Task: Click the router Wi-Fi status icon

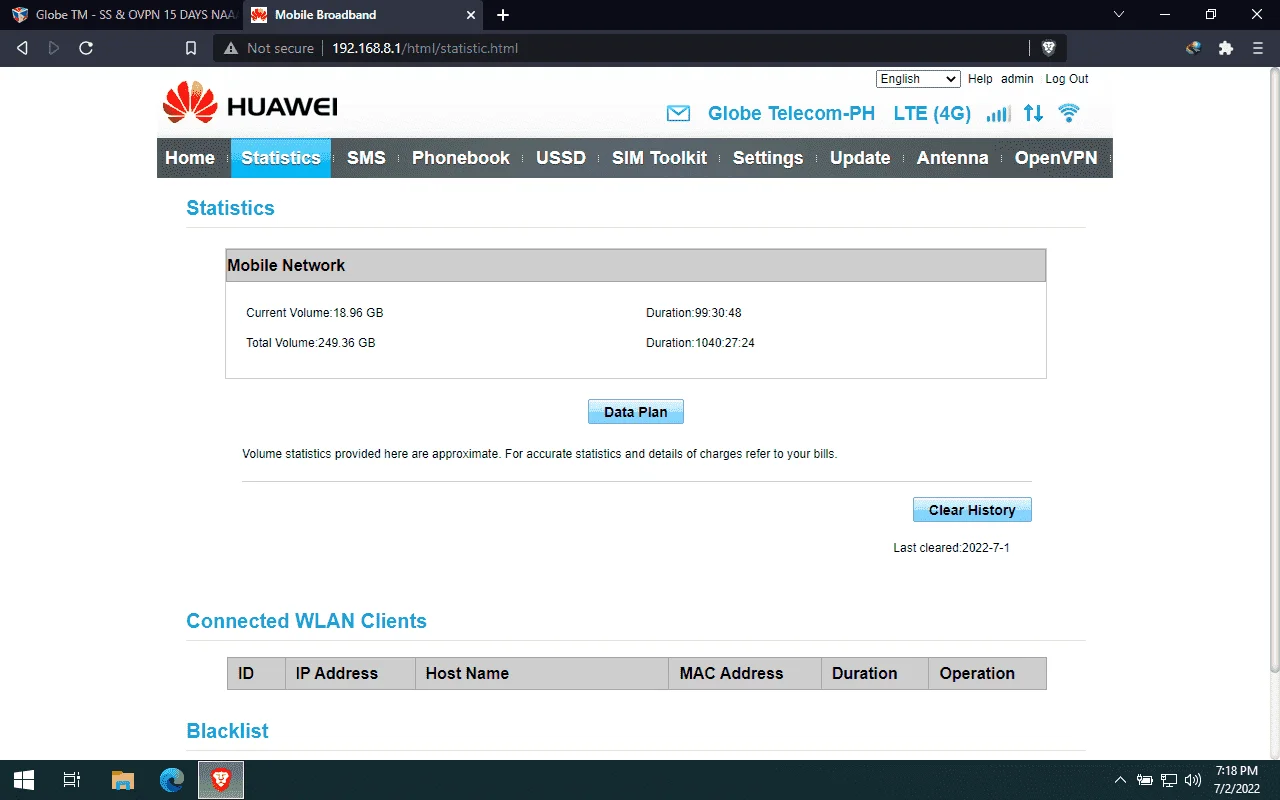Action: [x=1069, y=113]
